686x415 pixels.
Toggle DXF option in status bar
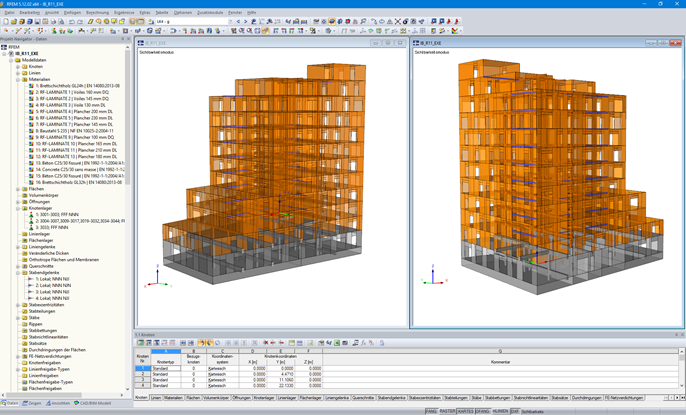(514, 412)
